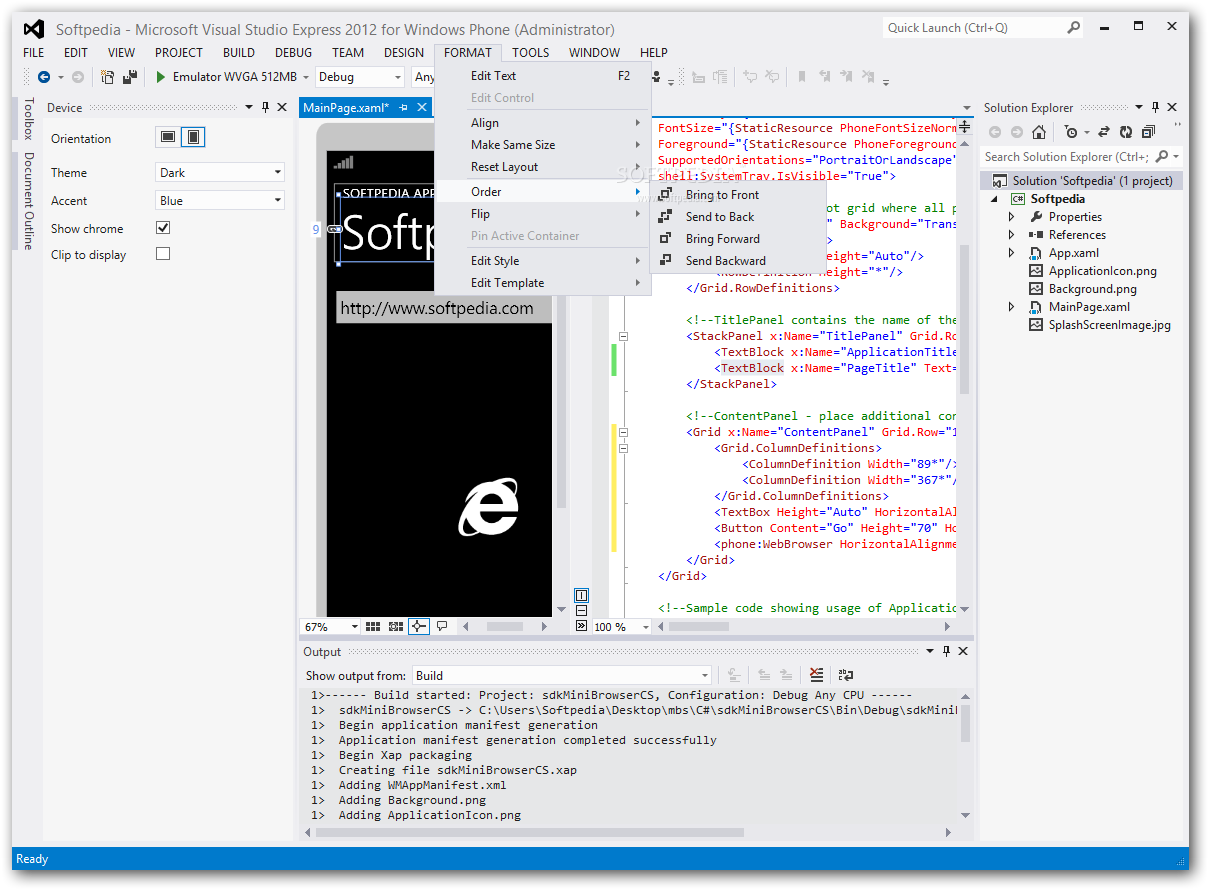
Task: Collapse the ContentPanel Grid code region
Action: [623, 432]
